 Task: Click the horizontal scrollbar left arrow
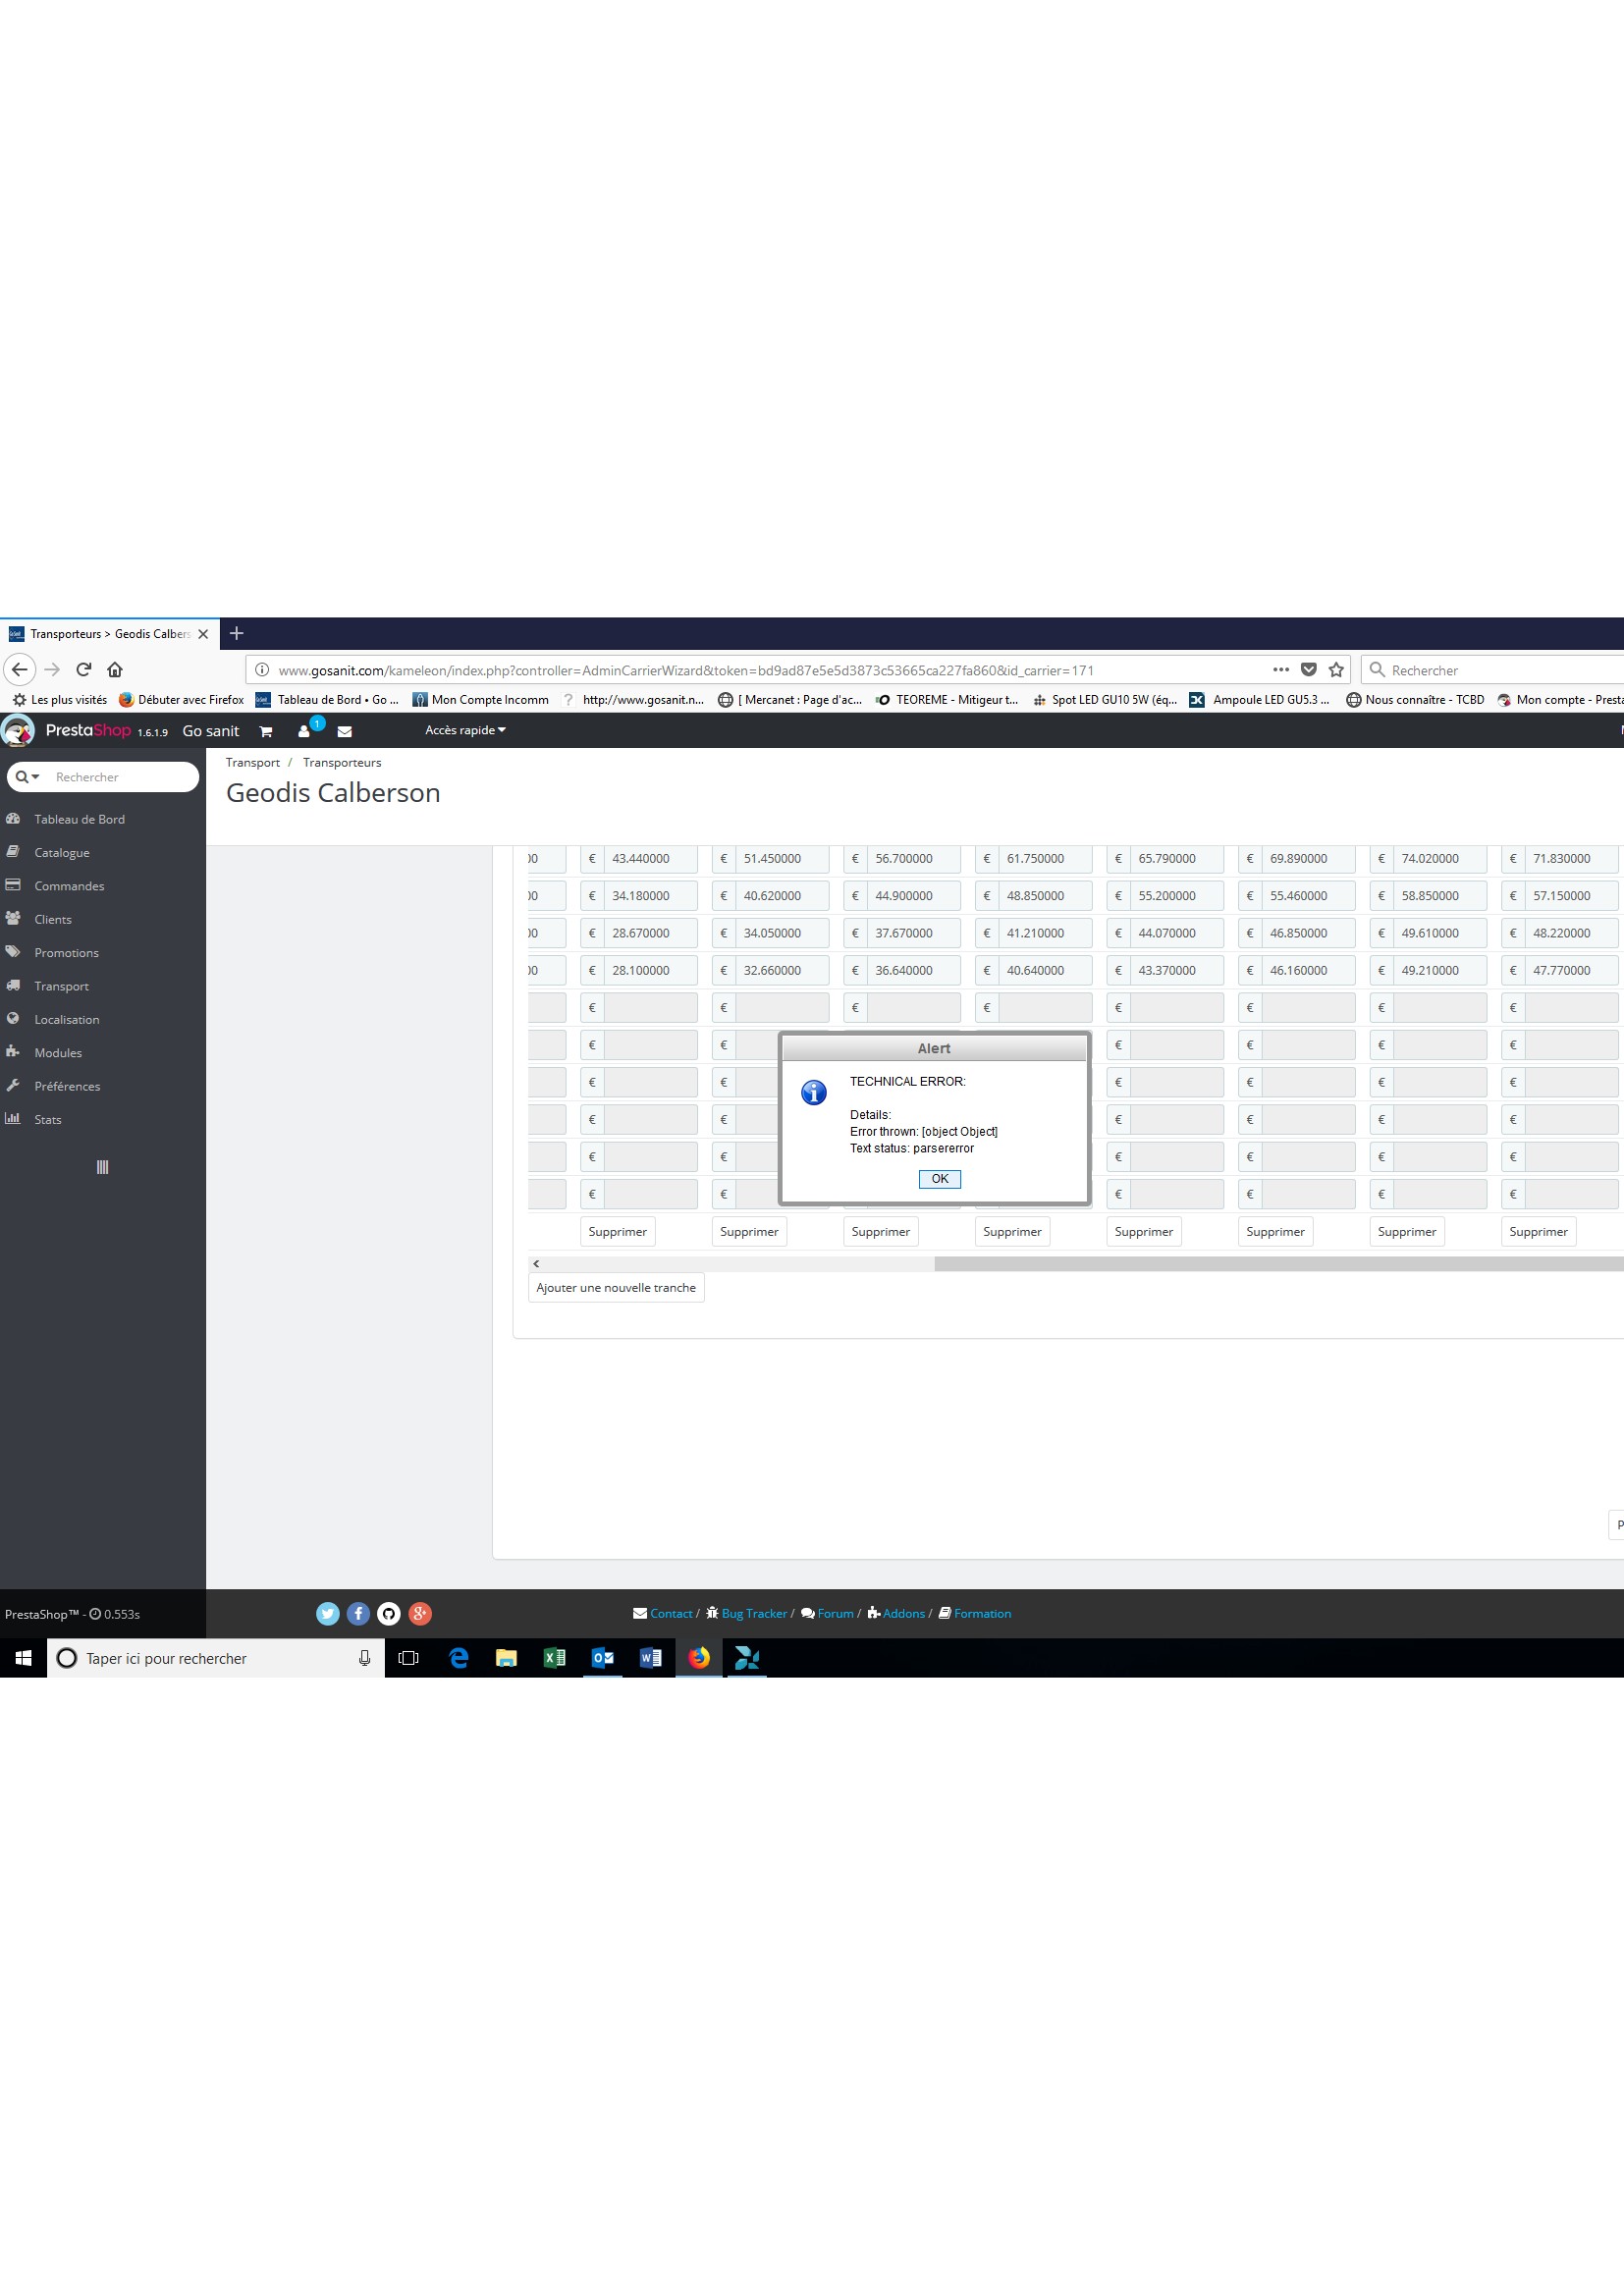(x=536, y=1264)
